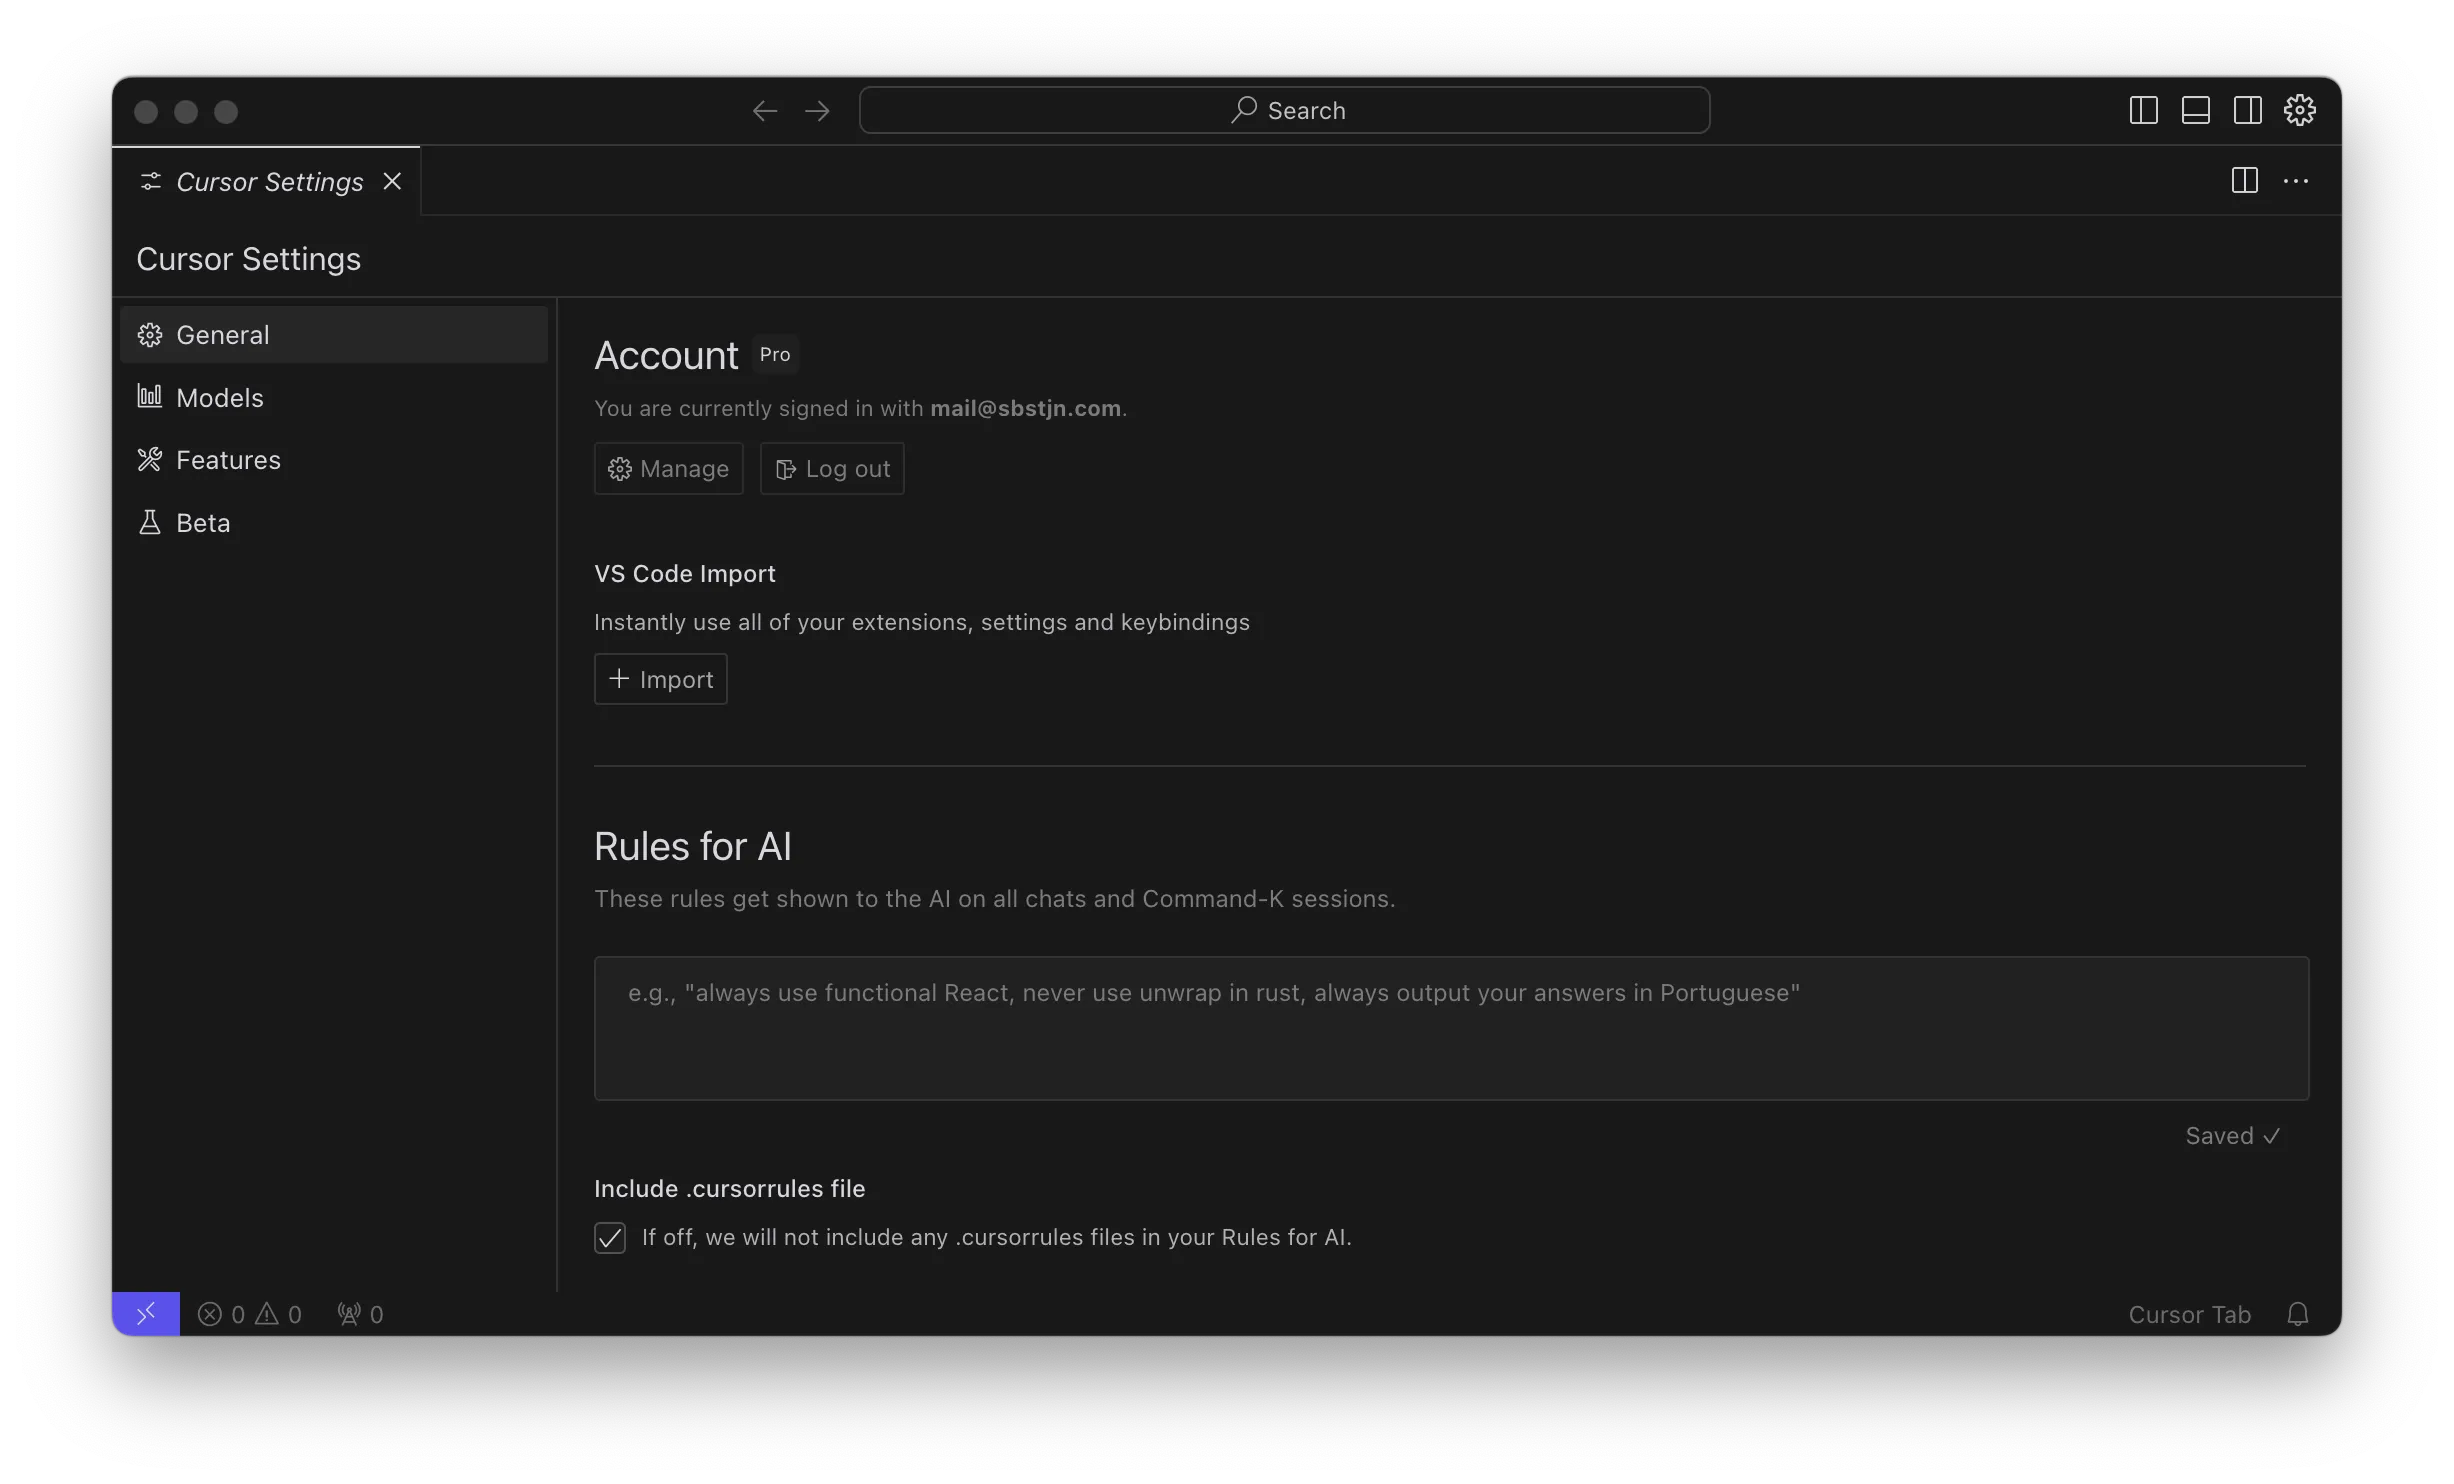Disable the Include .cursorrules file checkbox

coord(610,1237)
